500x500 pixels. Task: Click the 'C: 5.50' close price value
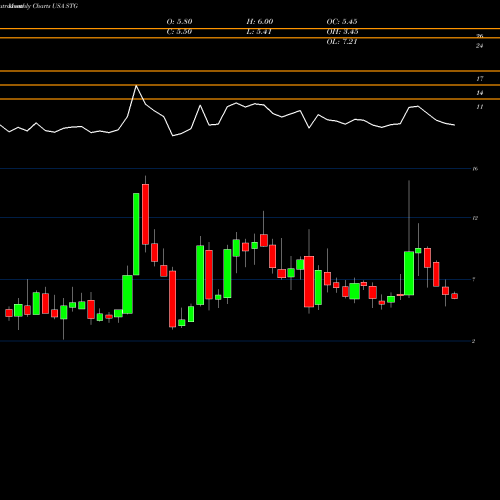pyautogui.click(x=179, y=32)
